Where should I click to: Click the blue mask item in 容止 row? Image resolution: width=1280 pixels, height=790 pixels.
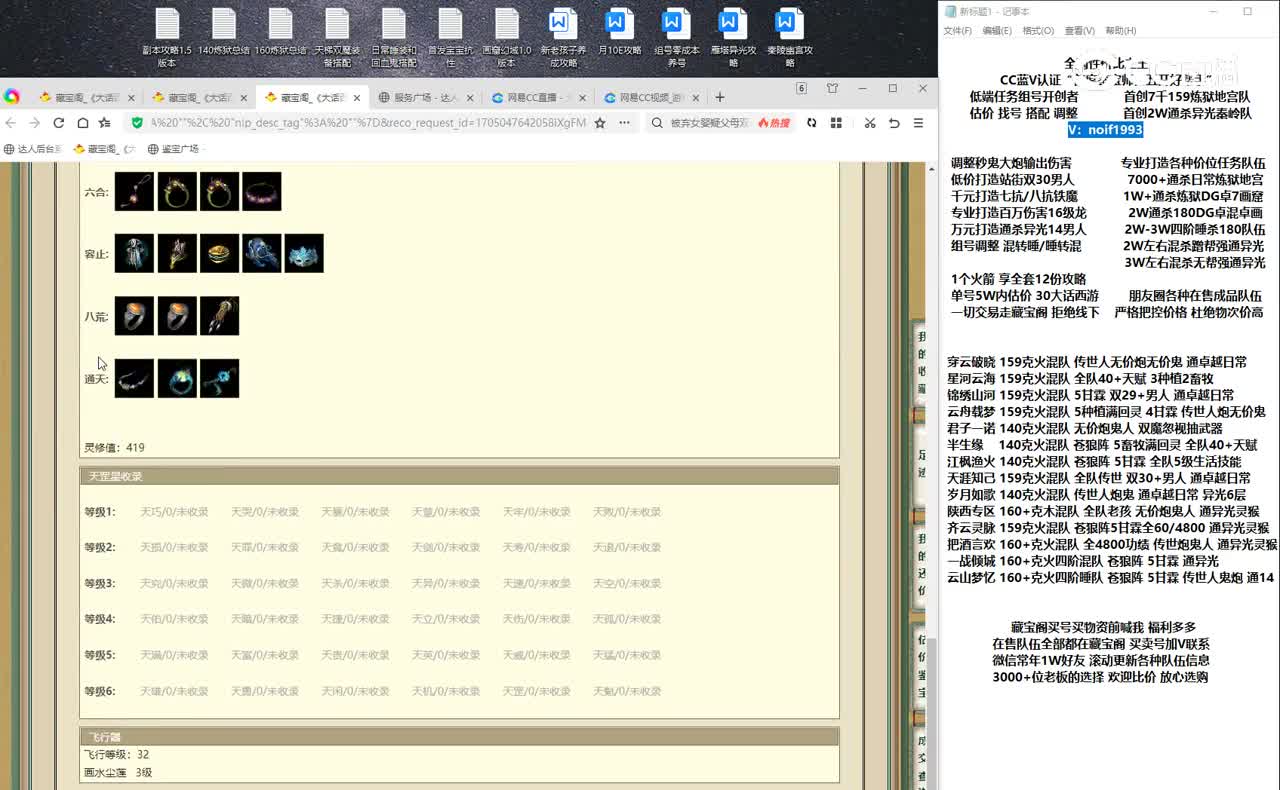coord(304,254)
